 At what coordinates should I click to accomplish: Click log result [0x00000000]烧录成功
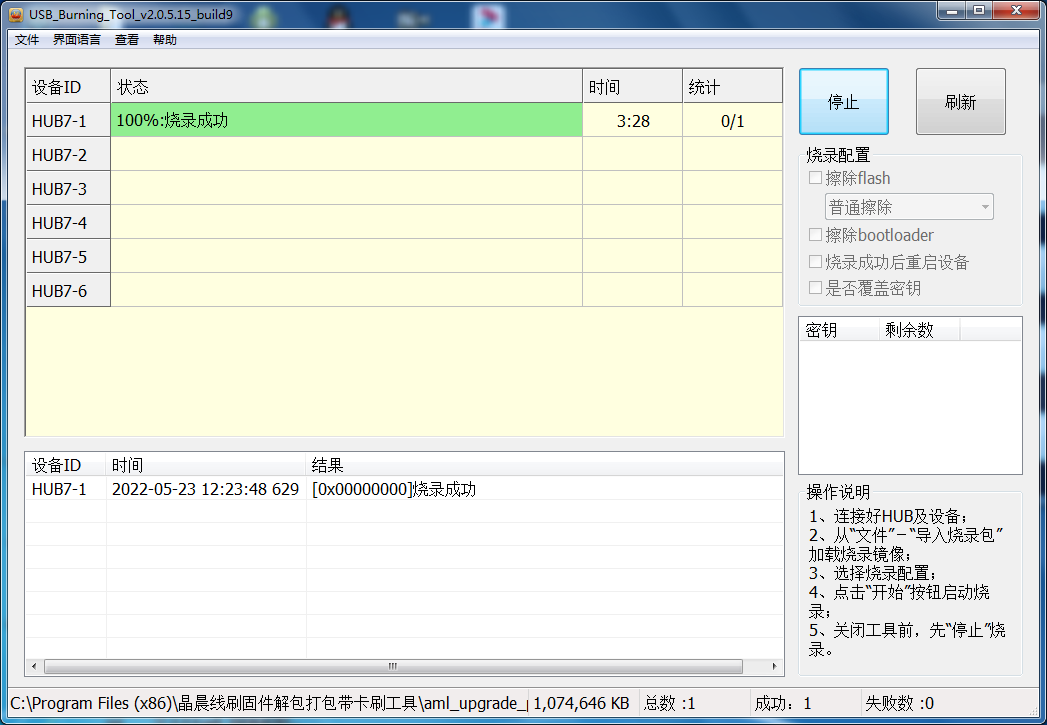pyautogui.click(x=394, y=489)
